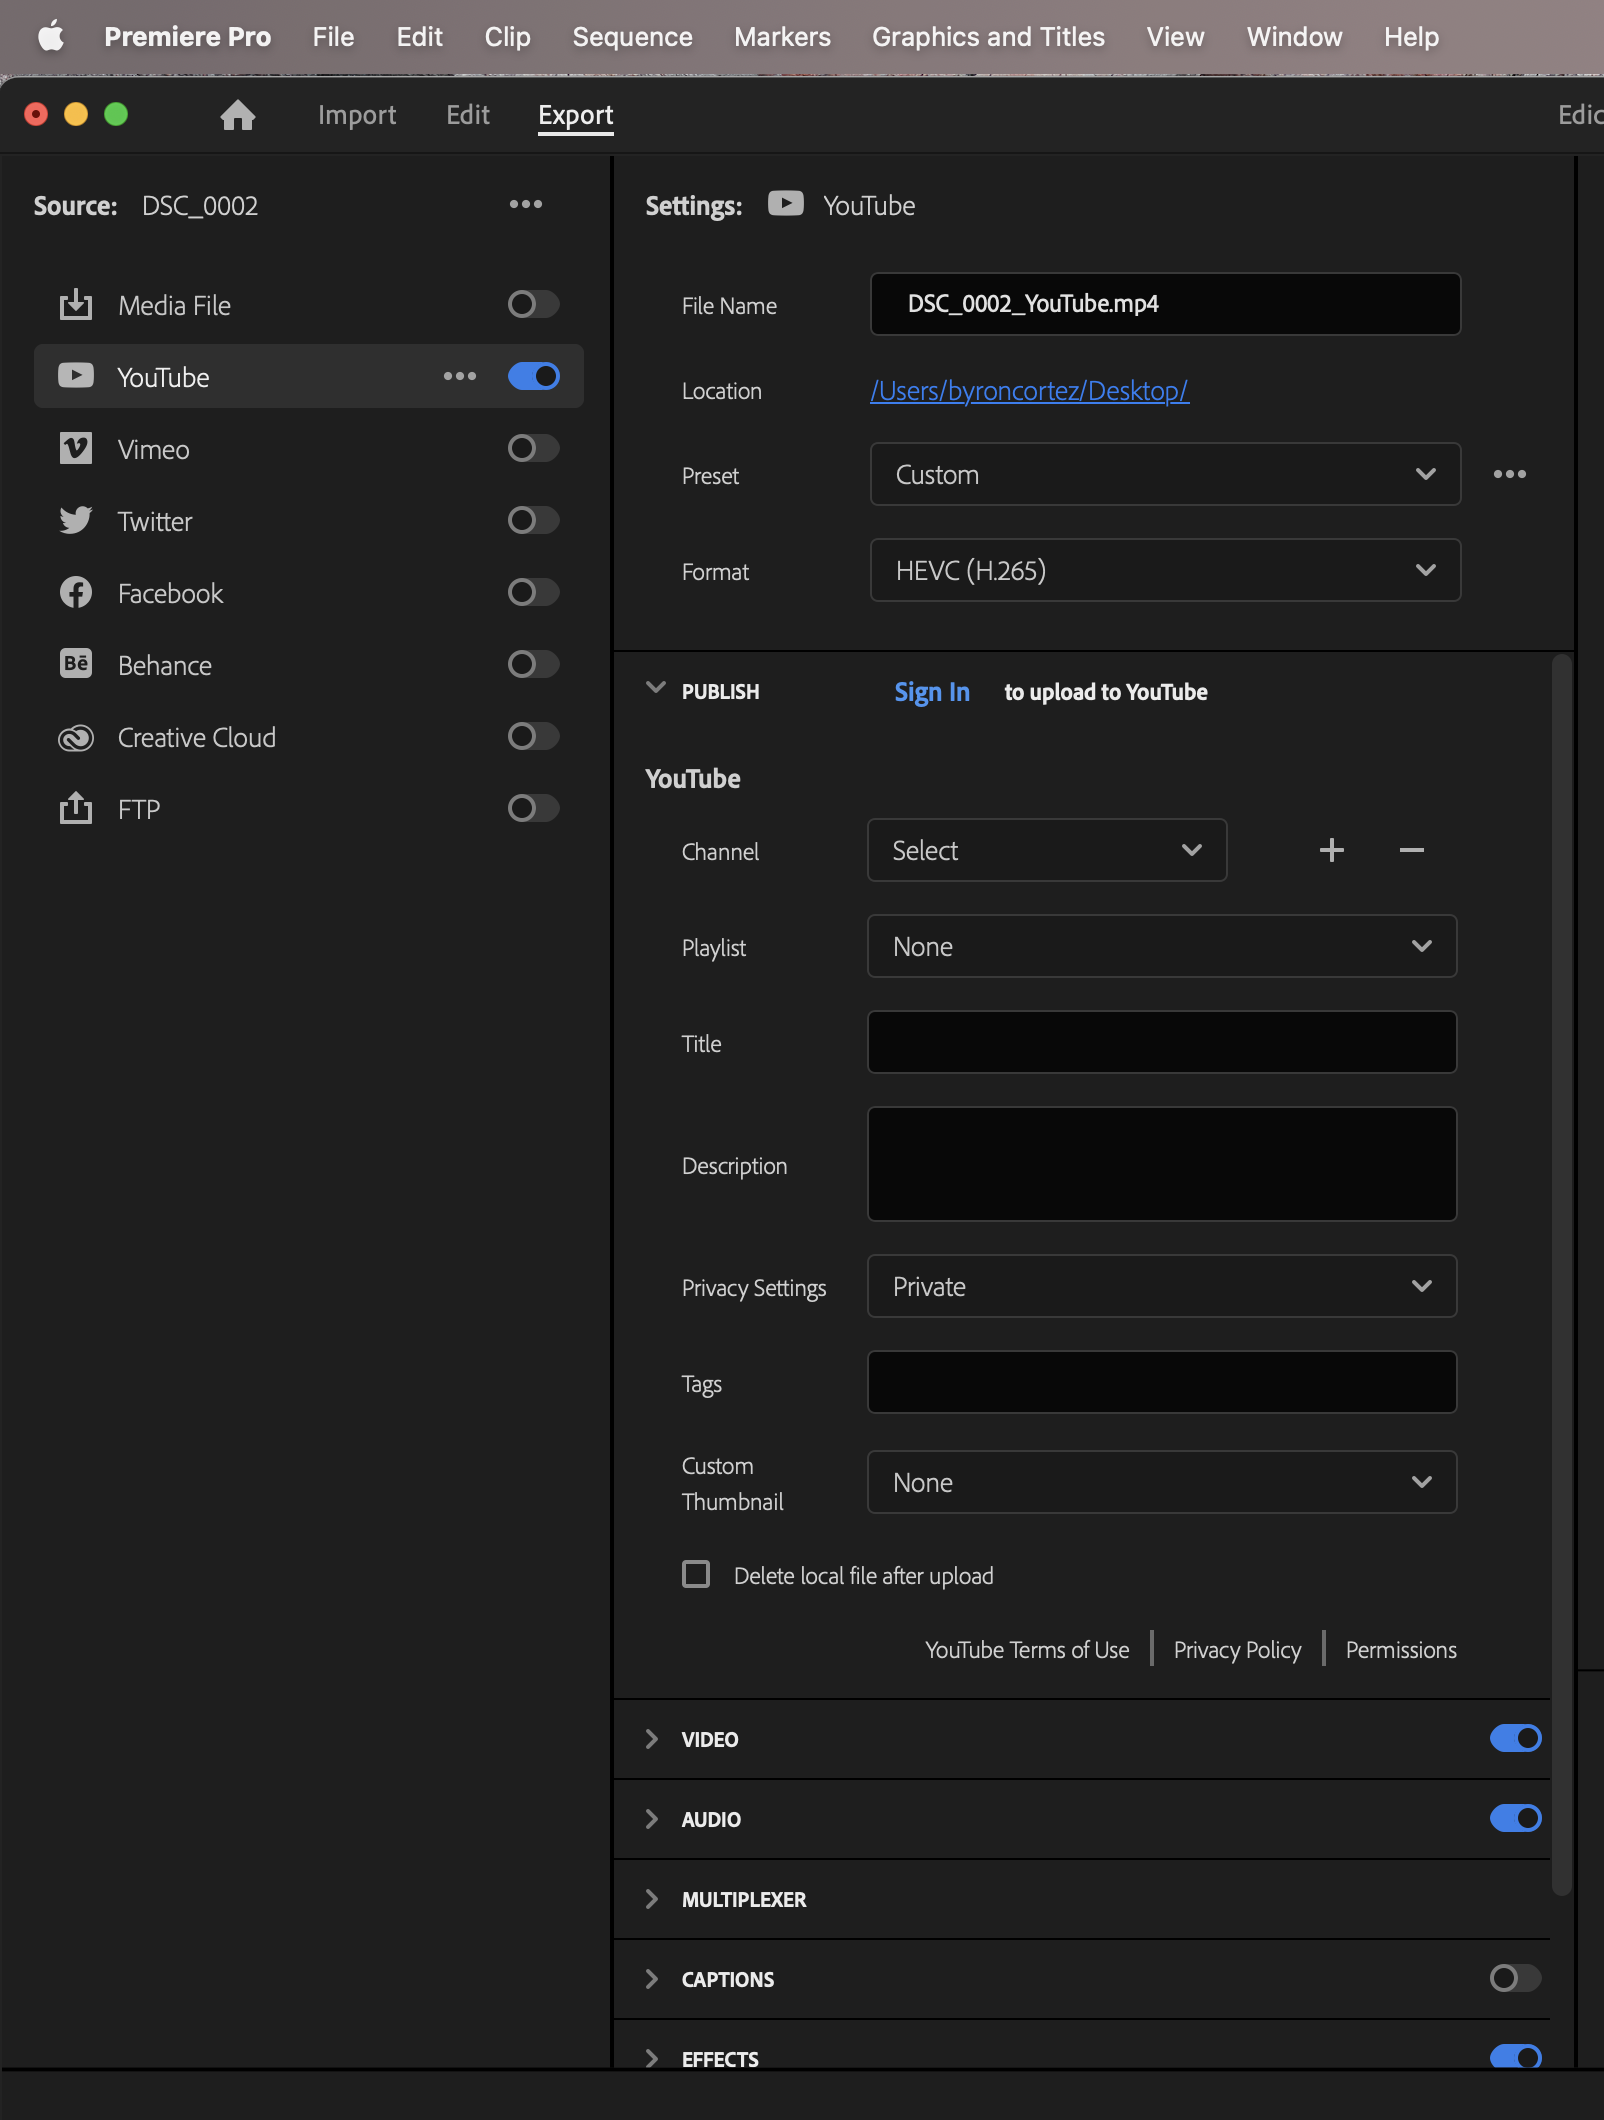Click the Media File download icon
Screen dimensions: 1604x2120
(75, 305)
